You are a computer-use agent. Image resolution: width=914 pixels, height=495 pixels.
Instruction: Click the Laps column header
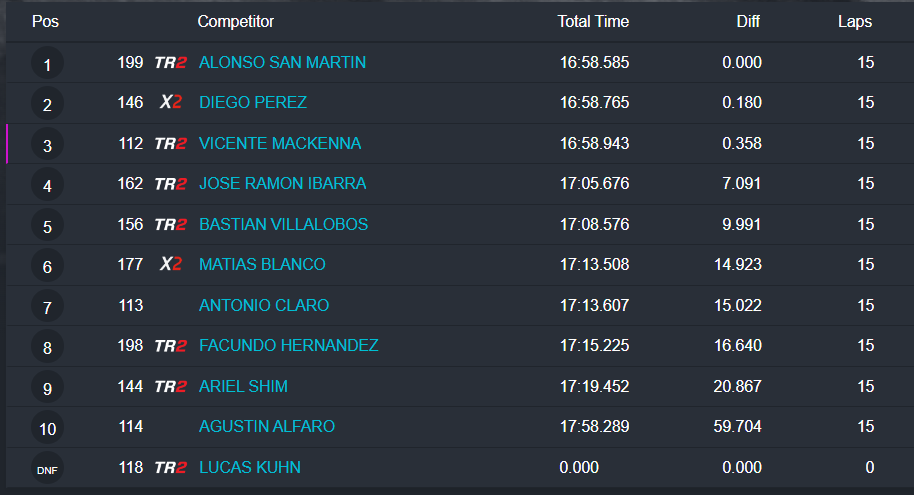pyautogui.click(x=855, y=22)
